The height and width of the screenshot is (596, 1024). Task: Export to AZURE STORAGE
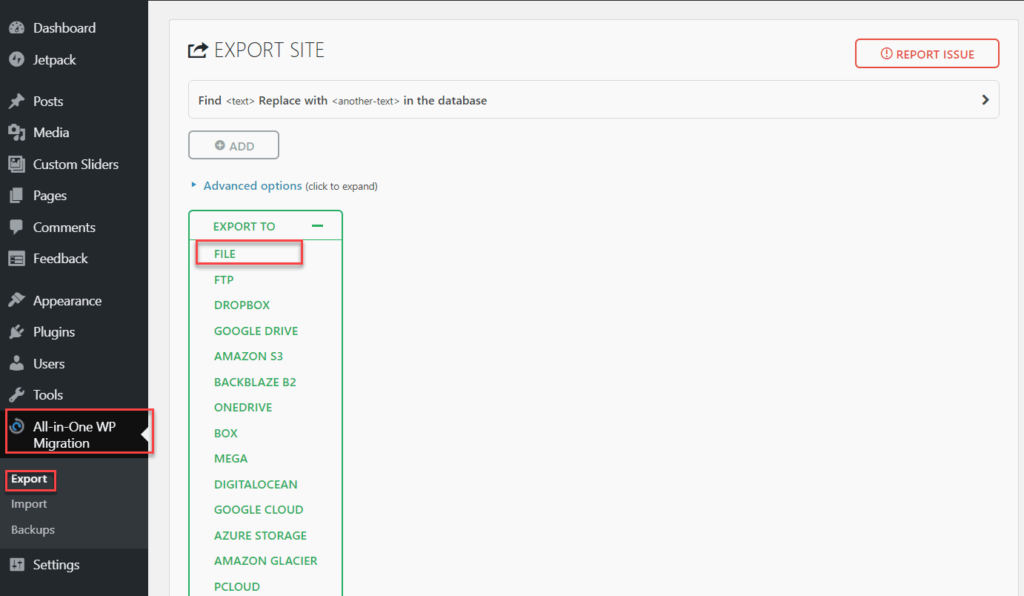pos(260,535)
